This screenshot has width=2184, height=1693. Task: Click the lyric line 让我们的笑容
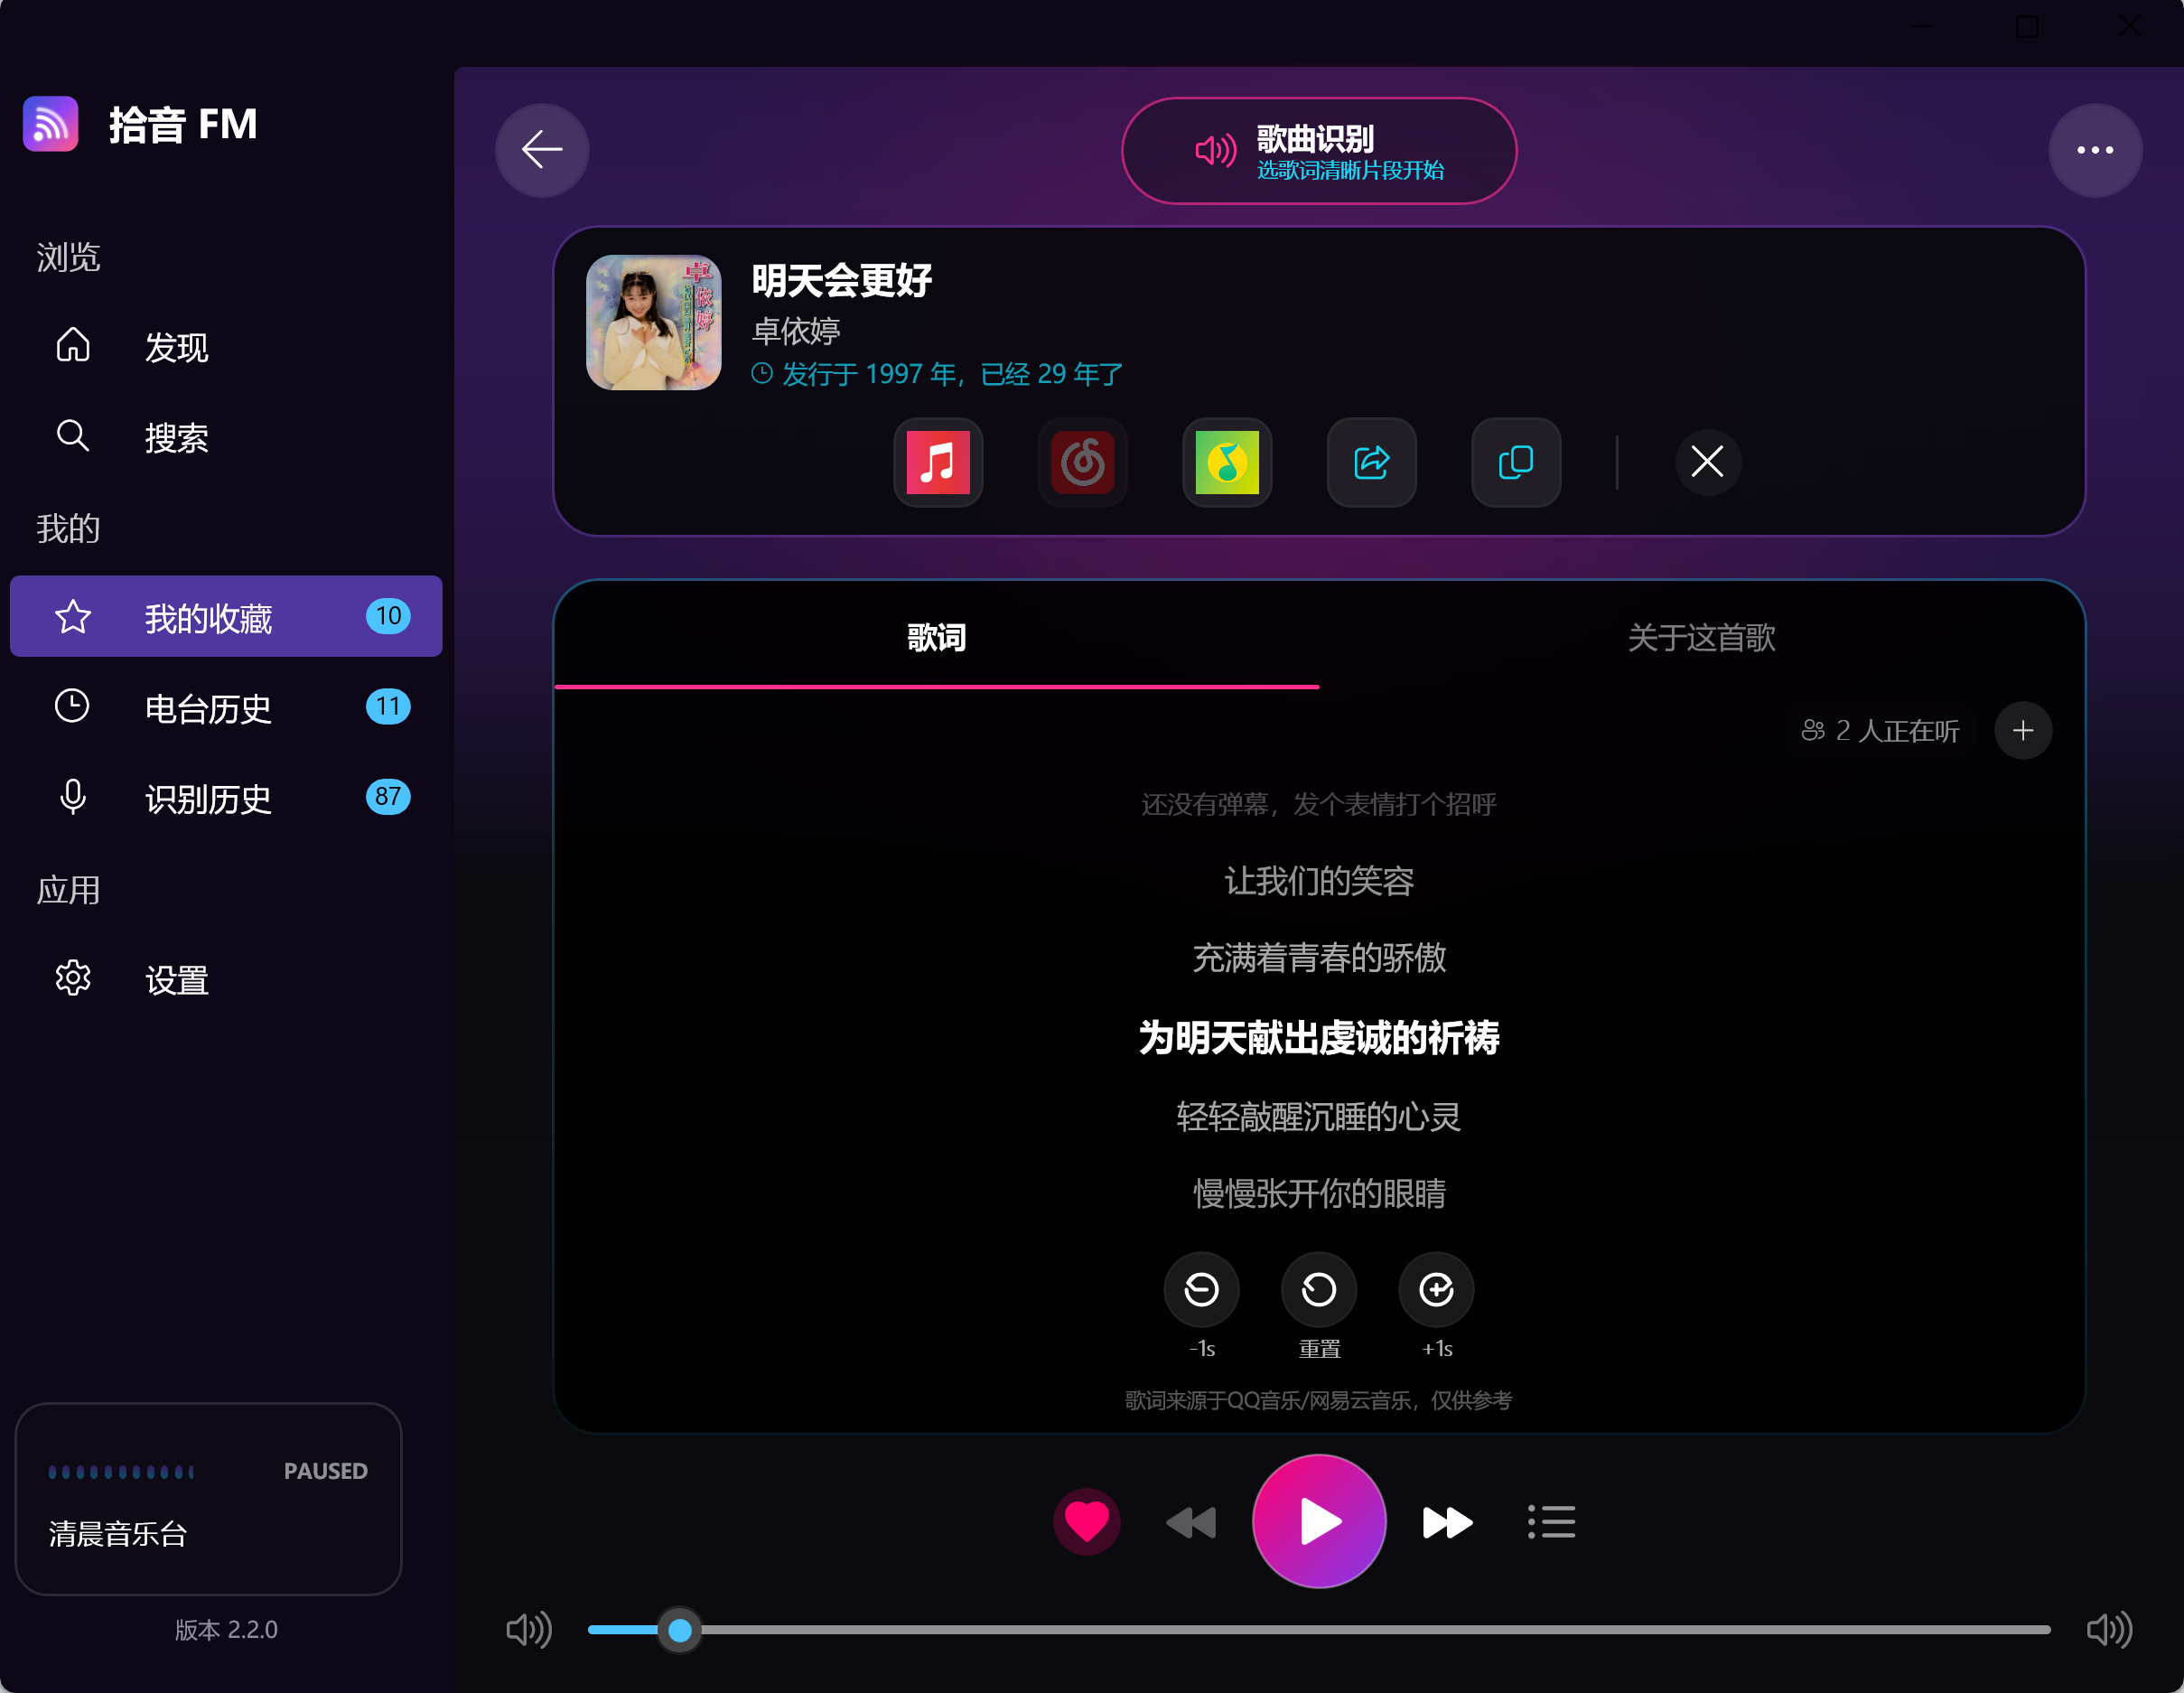tap(1319, 881)
